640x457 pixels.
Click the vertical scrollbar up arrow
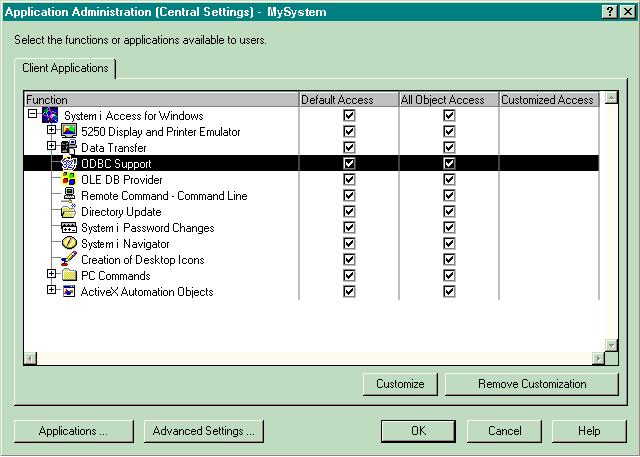pyautogui.click(x=611, y=98)
